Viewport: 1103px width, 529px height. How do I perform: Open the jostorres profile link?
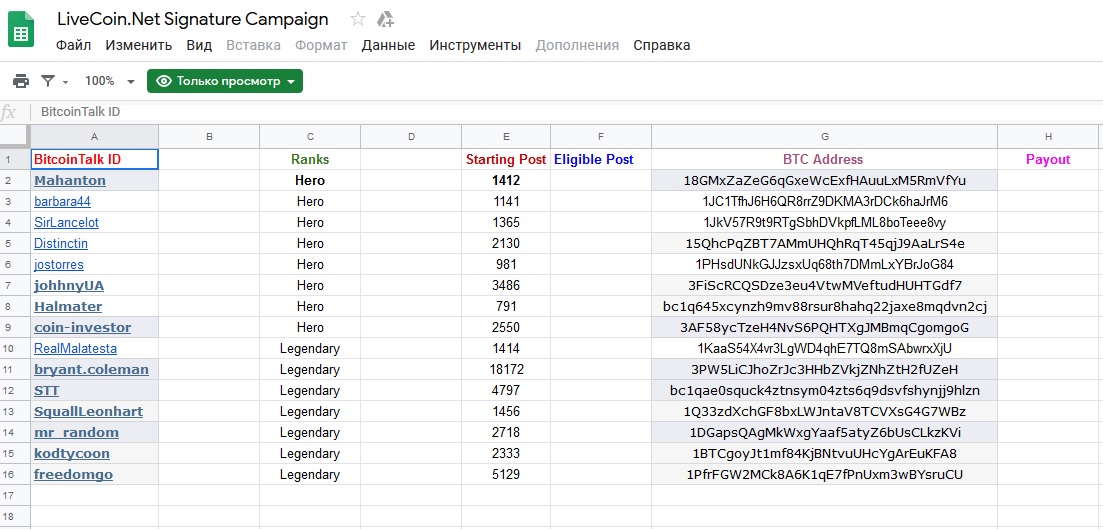point(58,264)
